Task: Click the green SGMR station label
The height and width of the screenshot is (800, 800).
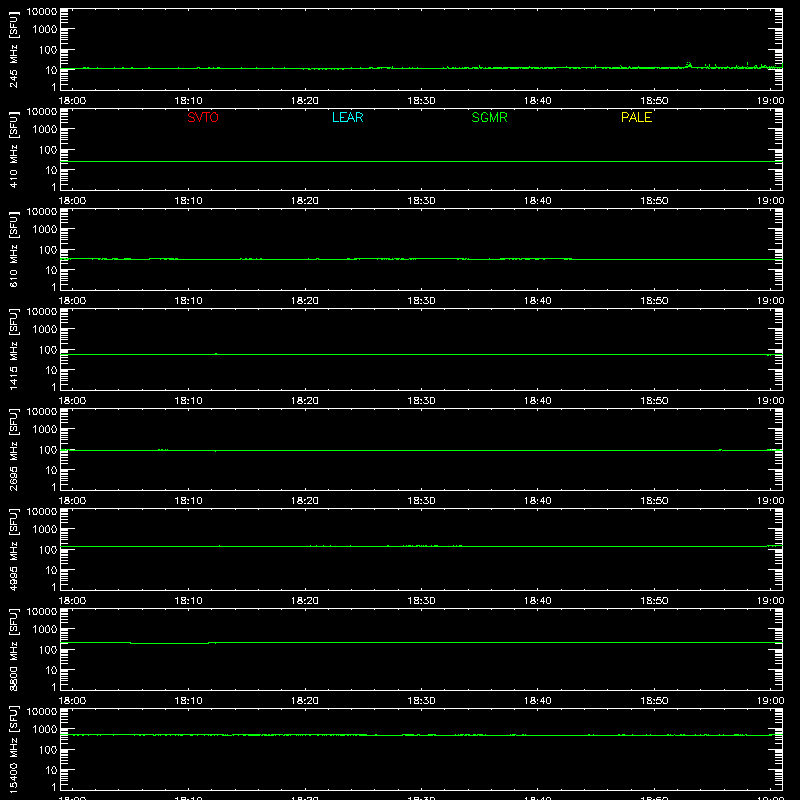Action: pos(489,117)
